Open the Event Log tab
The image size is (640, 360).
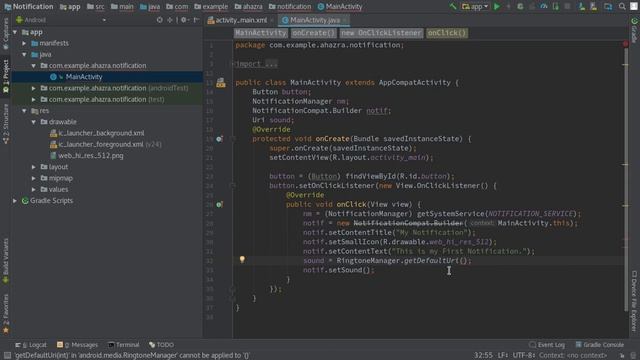pos(547,345)
